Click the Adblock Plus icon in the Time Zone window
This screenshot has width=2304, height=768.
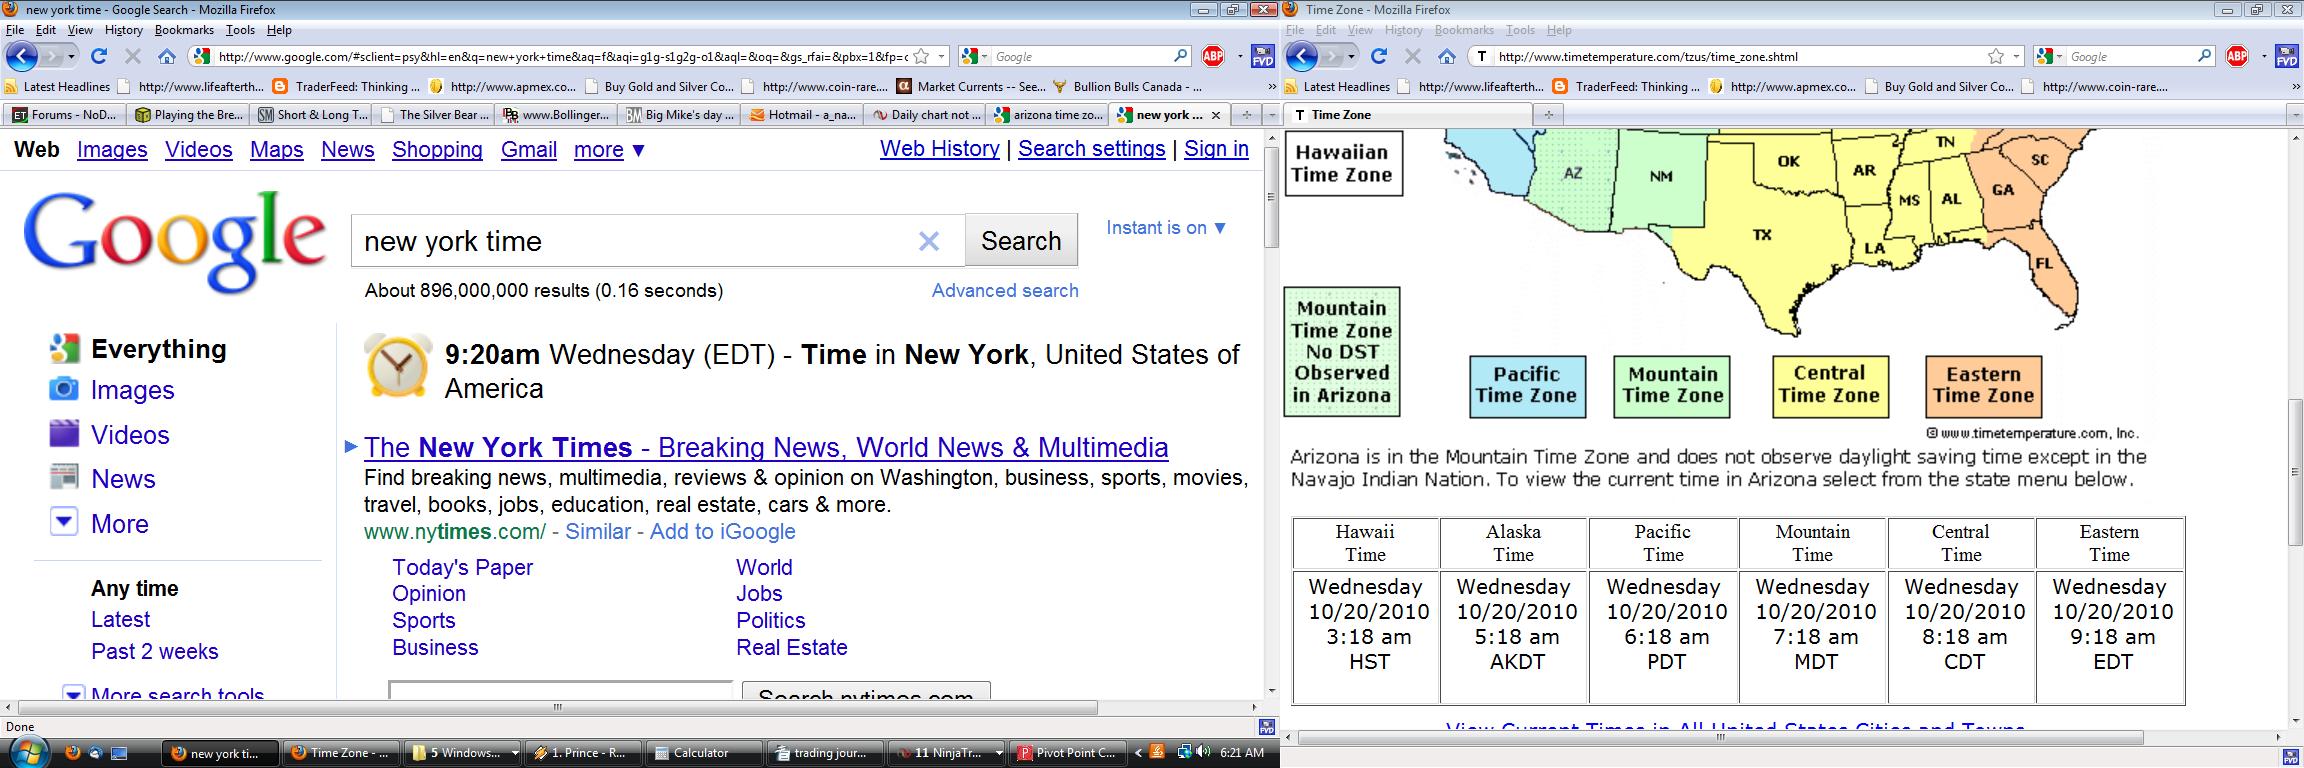coord(2237,56)
